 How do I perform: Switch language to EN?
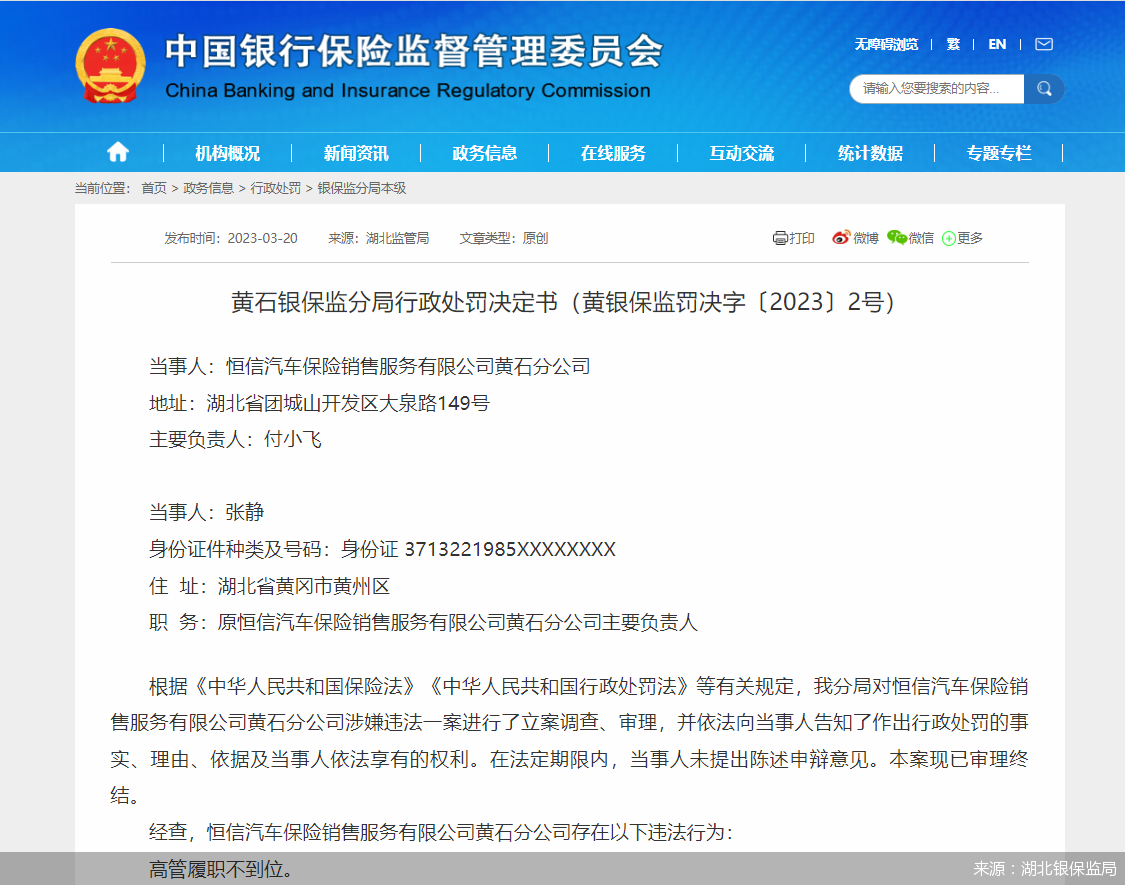997,44
